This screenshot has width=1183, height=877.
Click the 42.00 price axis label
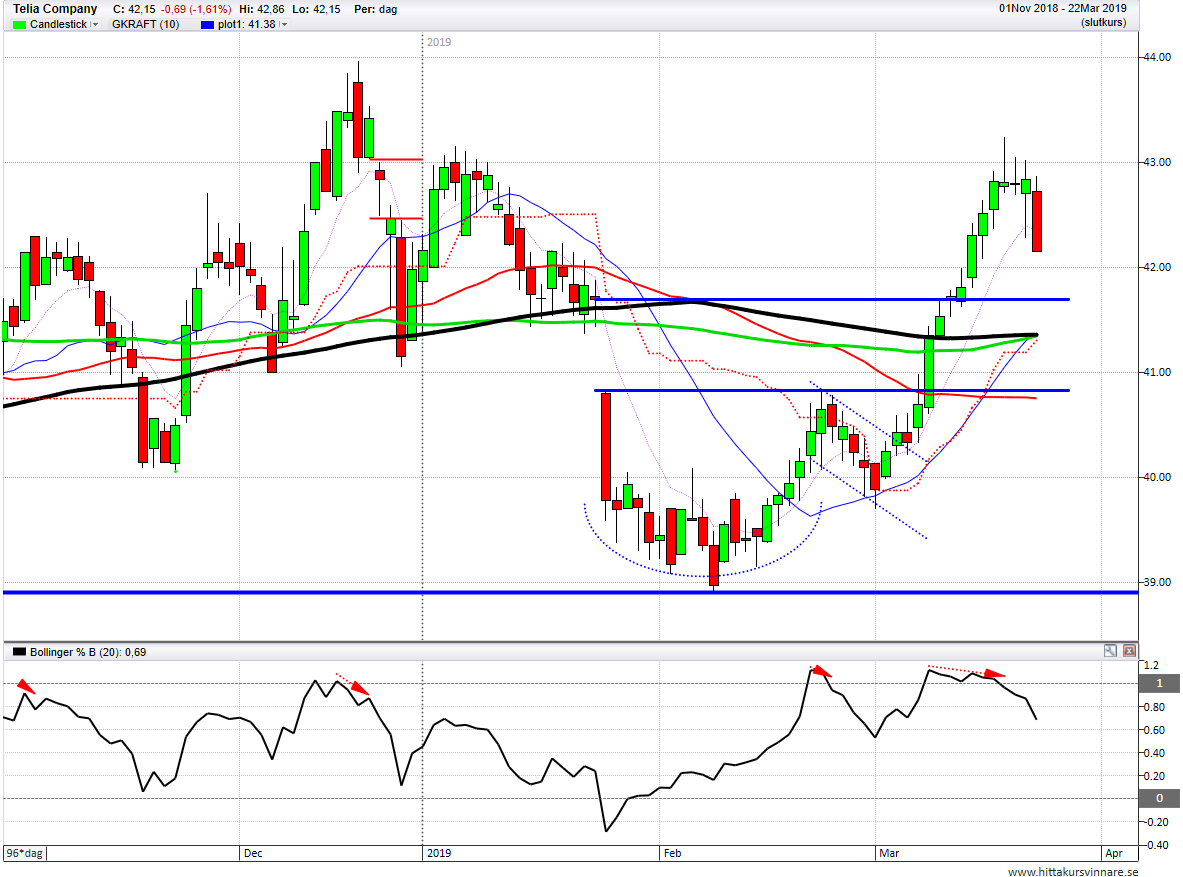[x=1157, y=267]
